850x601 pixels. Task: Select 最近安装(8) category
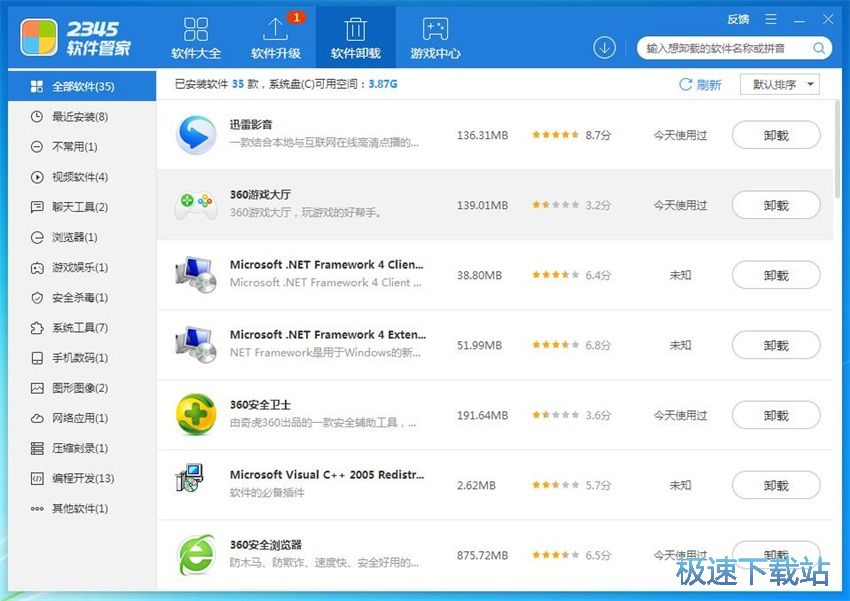[x=82, y=117]
